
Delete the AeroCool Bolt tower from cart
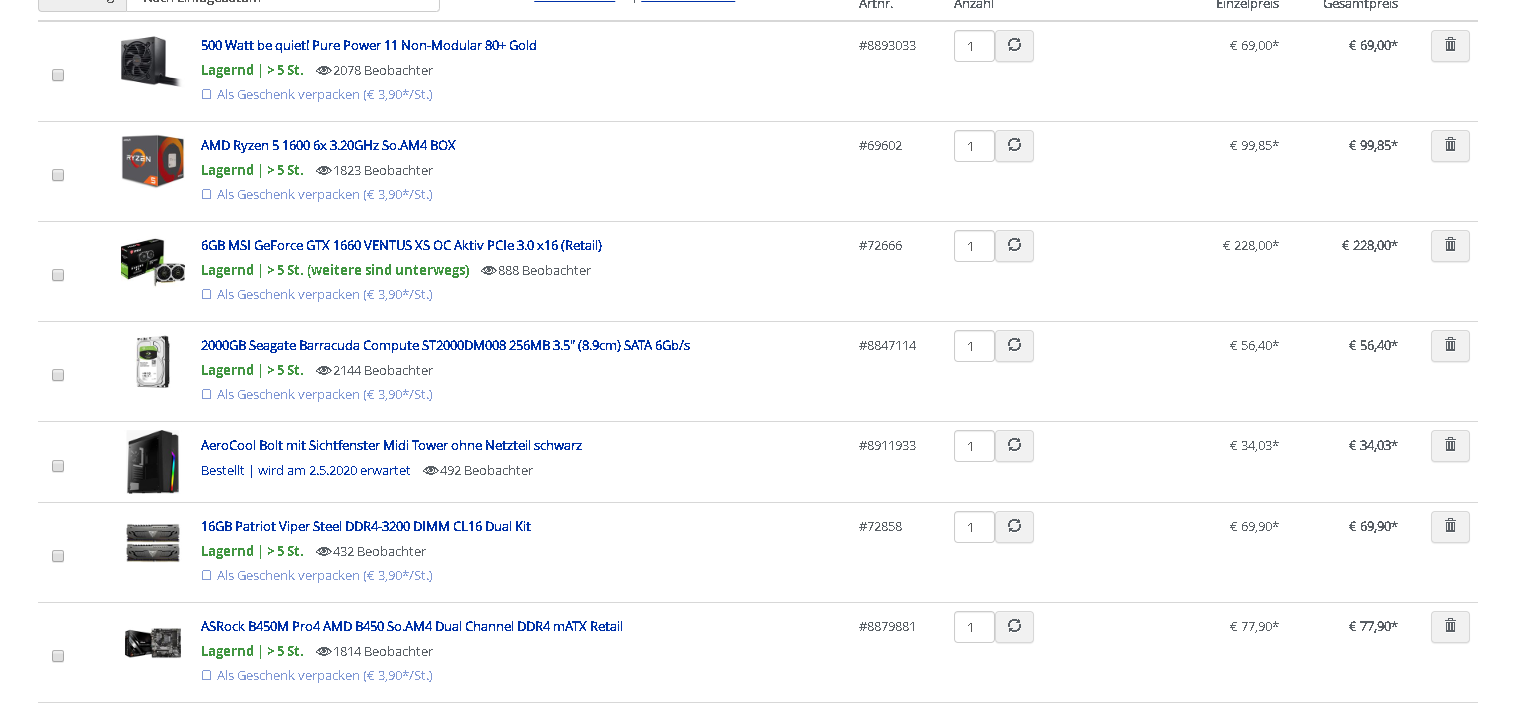coord(1449,446)
